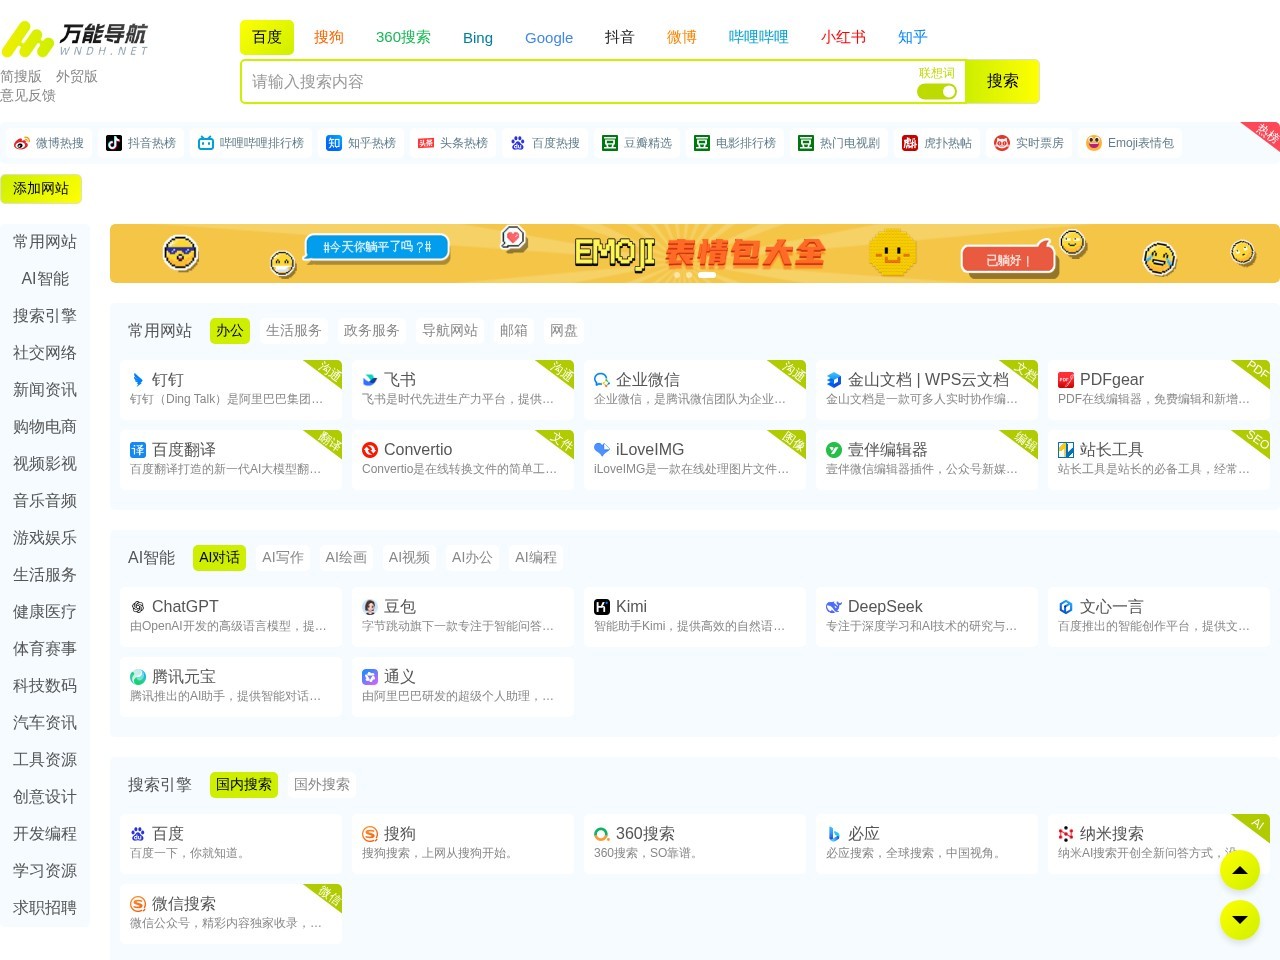The image size is (1280, 960).
Task: Go to 开发编程 in sidebar
Action: coord(45,833)
